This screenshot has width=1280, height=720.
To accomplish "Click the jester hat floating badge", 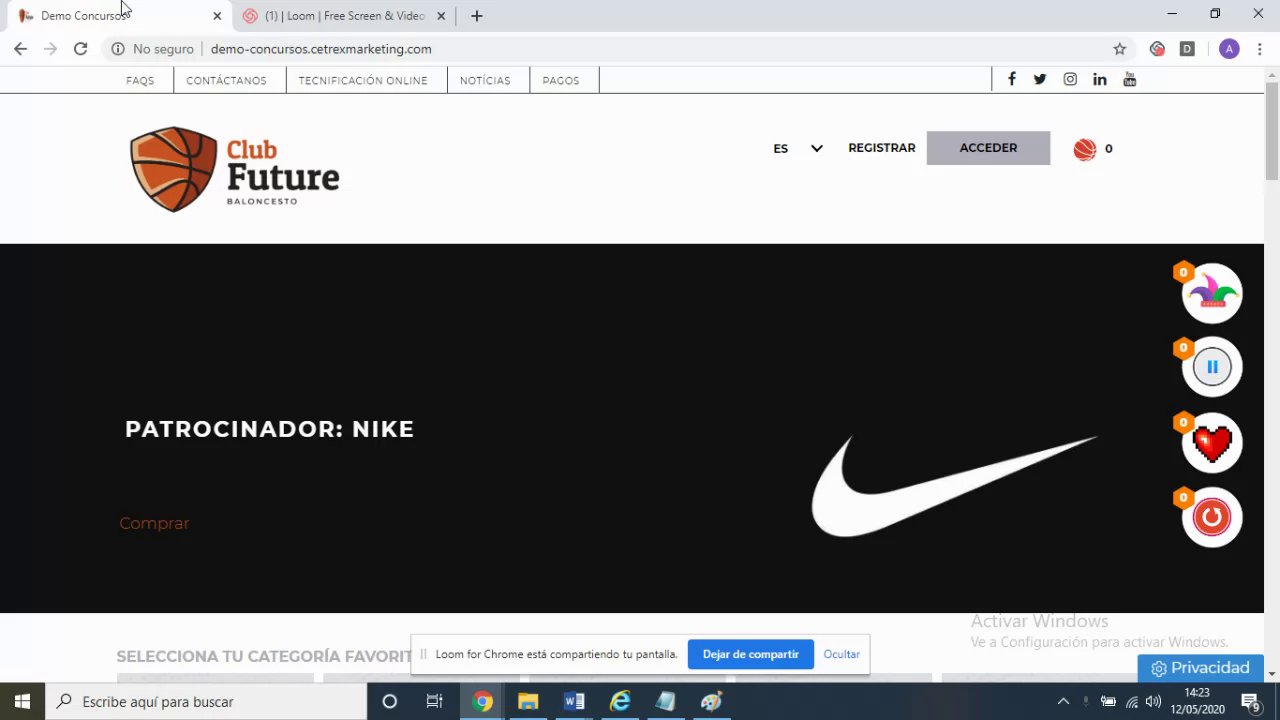I will 1212,293.
